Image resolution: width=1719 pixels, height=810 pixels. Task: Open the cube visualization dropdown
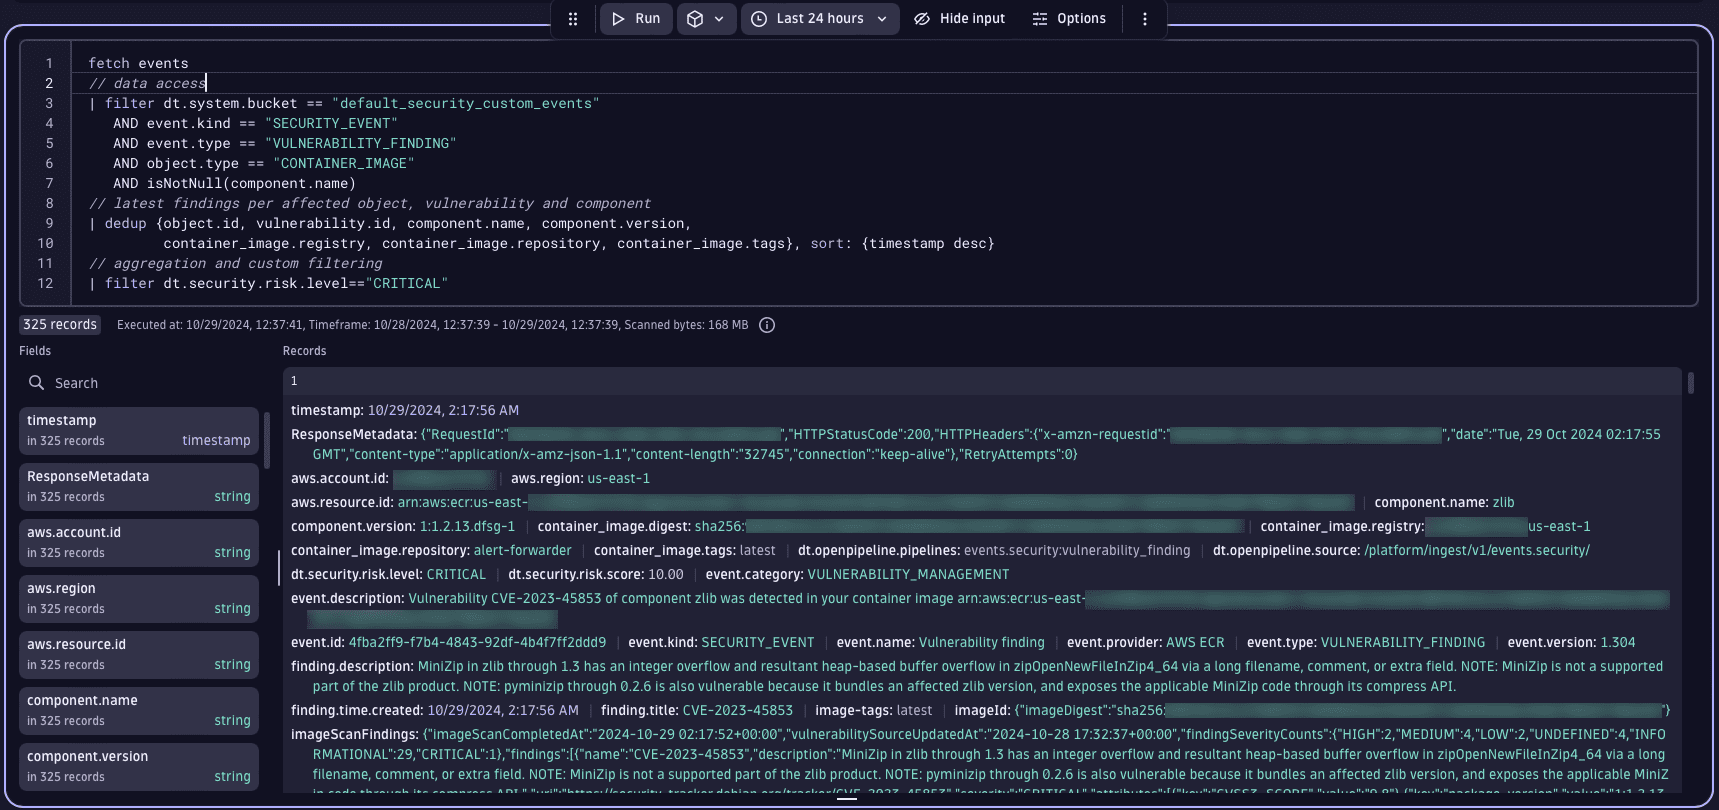point(707,19)
